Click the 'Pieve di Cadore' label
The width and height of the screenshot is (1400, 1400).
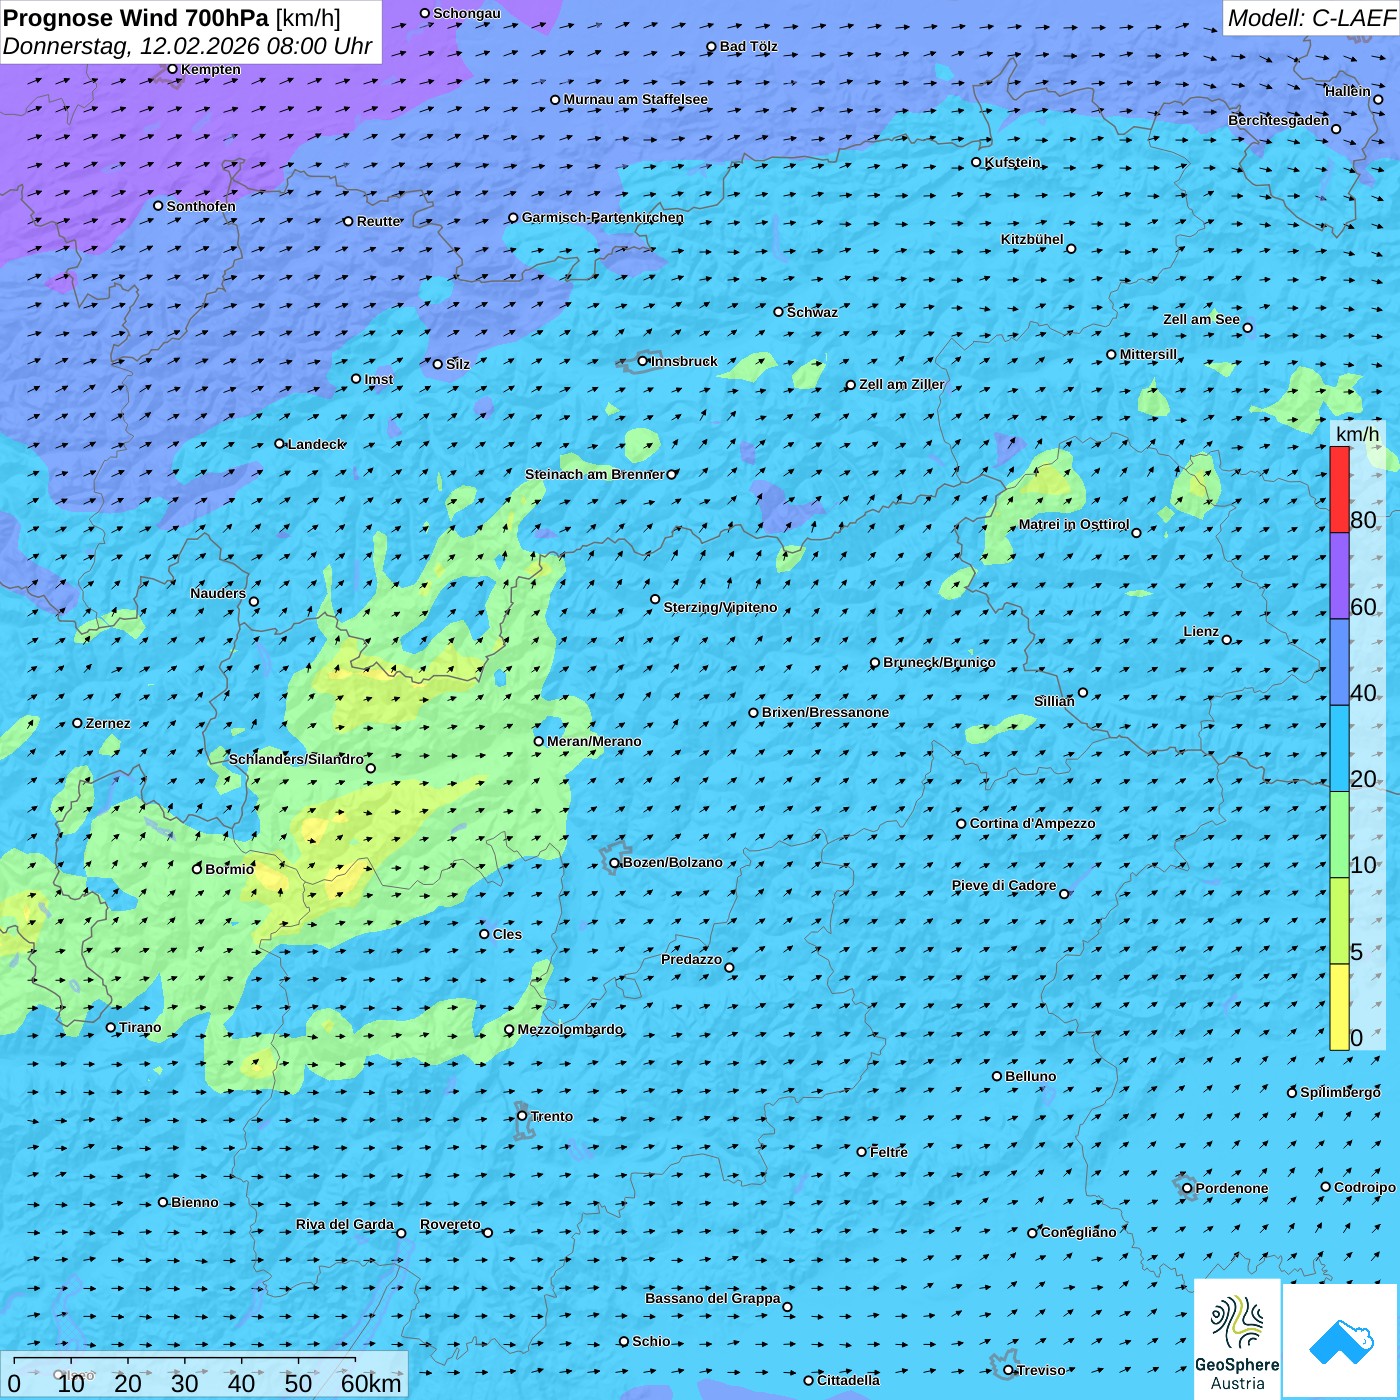click(x=1004, y=885)
